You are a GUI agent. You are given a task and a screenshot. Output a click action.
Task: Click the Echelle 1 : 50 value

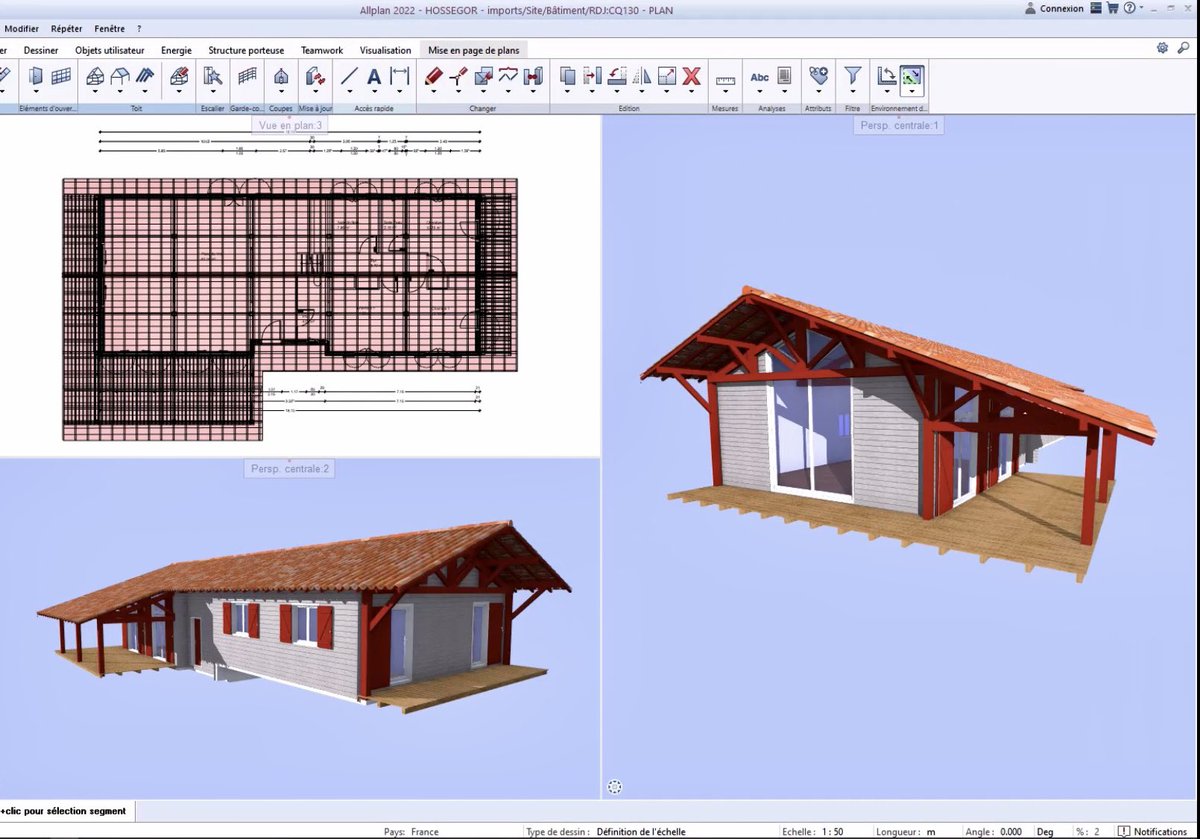(834, 832)
